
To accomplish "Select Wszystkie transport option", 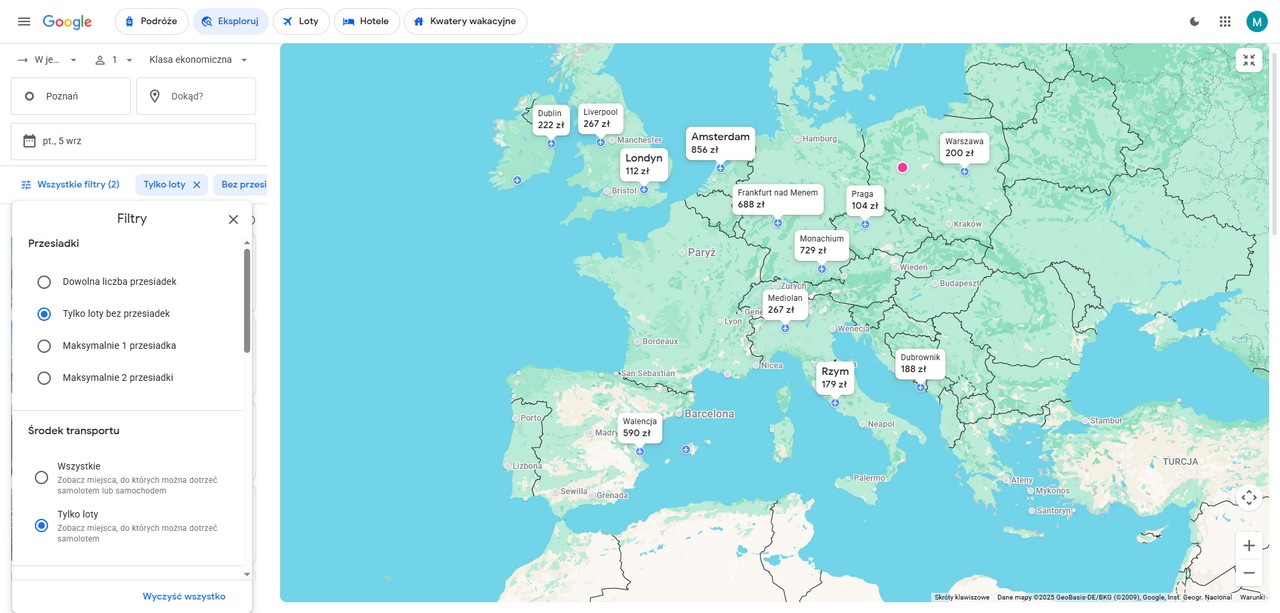I will pos(41,478).
